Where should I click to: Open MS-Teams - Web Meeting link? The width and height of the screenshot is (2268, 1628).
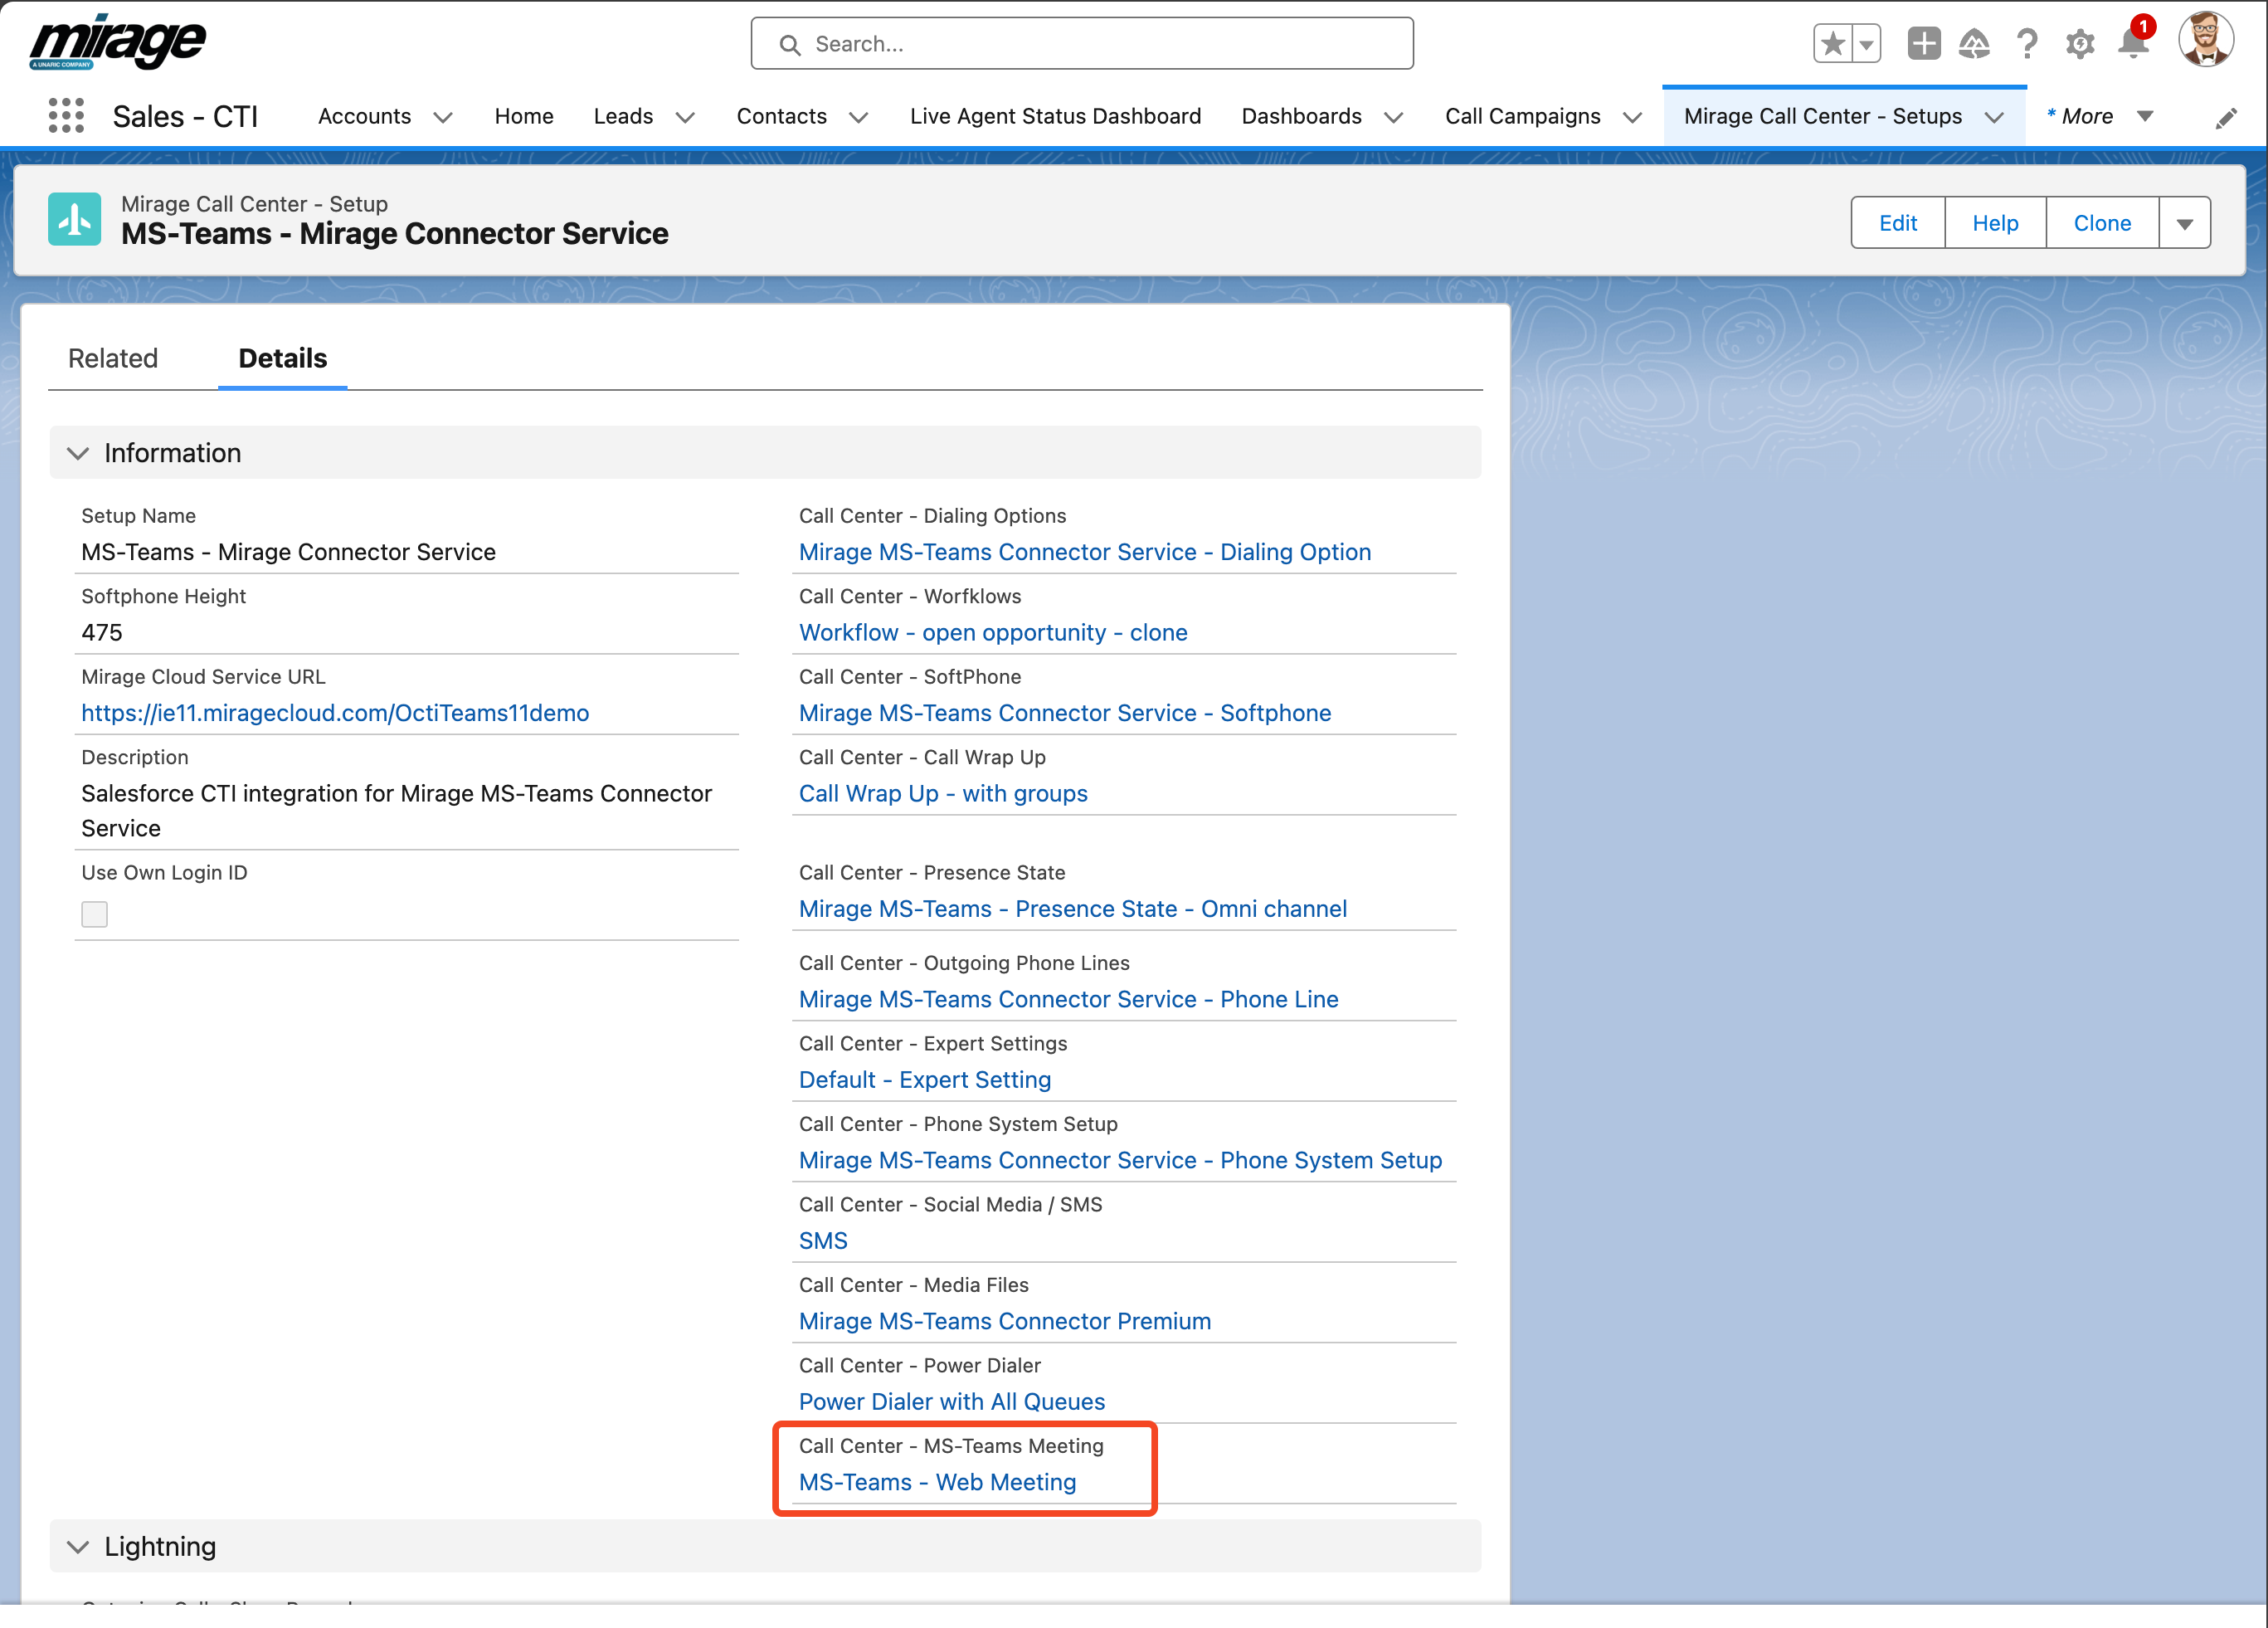pyautogui.click(x=938, y=1482)
